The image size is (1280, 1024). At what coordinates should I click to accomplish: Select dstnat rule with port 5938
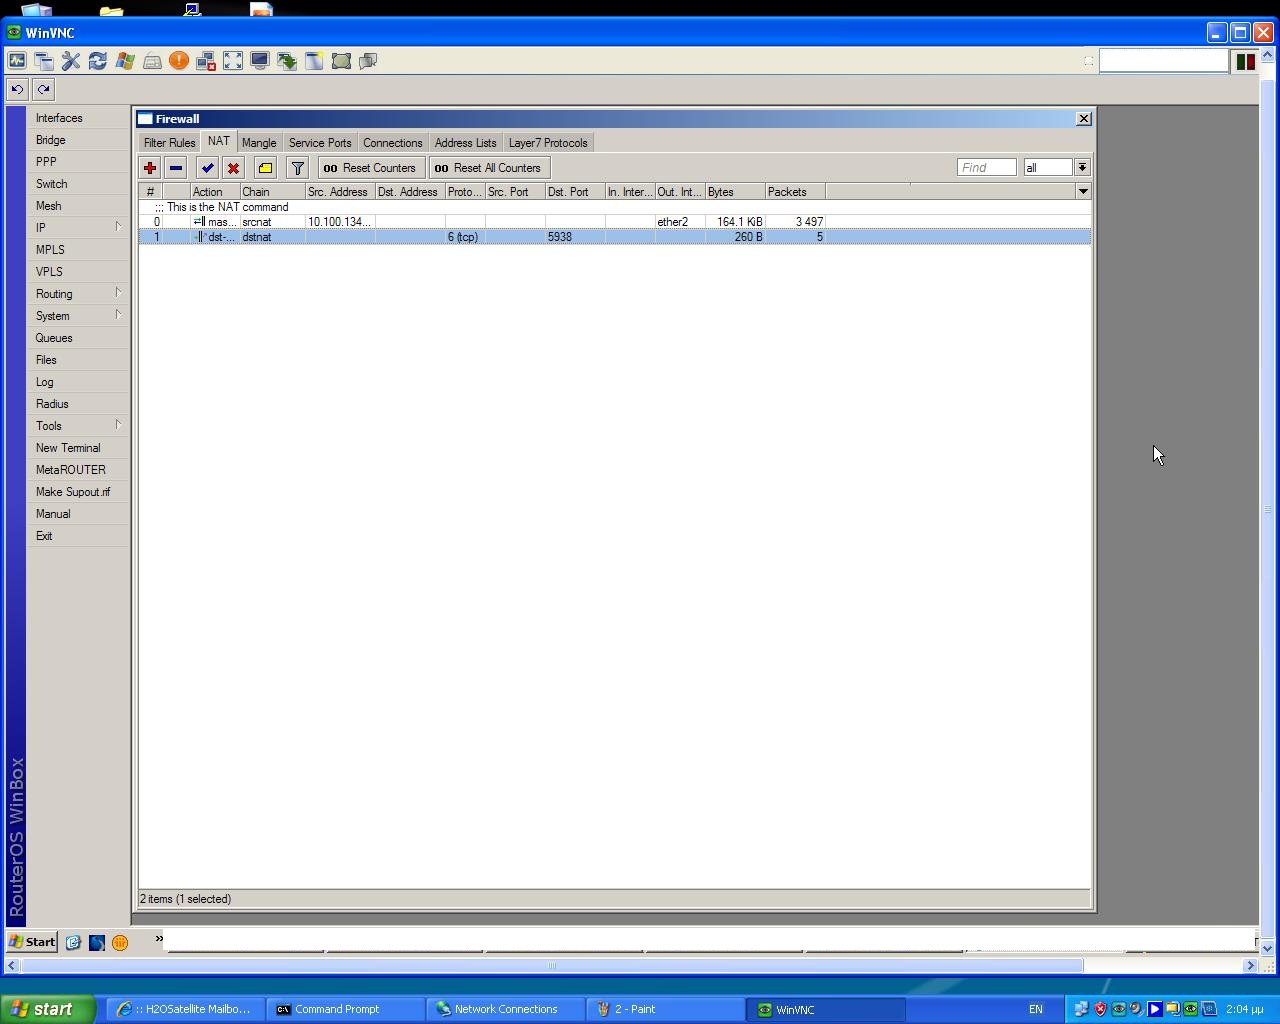[615, 237]
